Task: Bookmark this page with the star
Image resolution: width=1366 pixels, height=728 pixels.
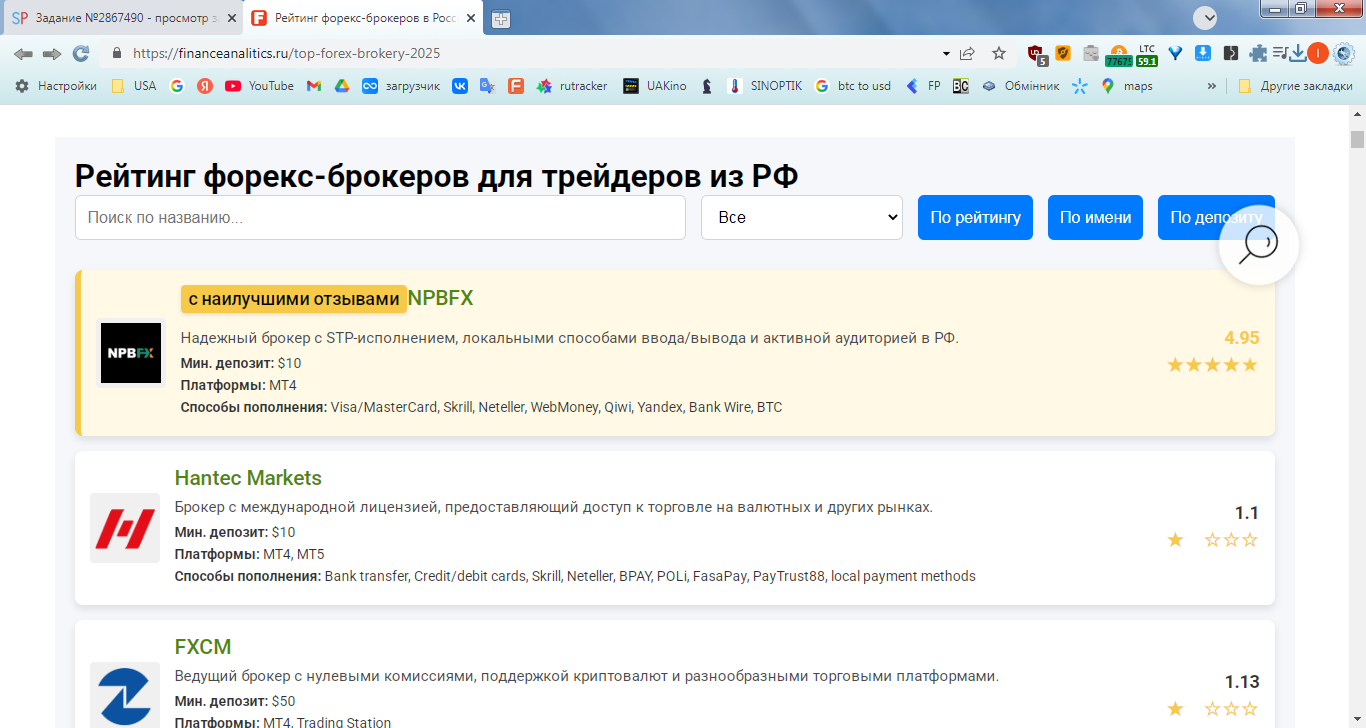Action: pos(999,54)
